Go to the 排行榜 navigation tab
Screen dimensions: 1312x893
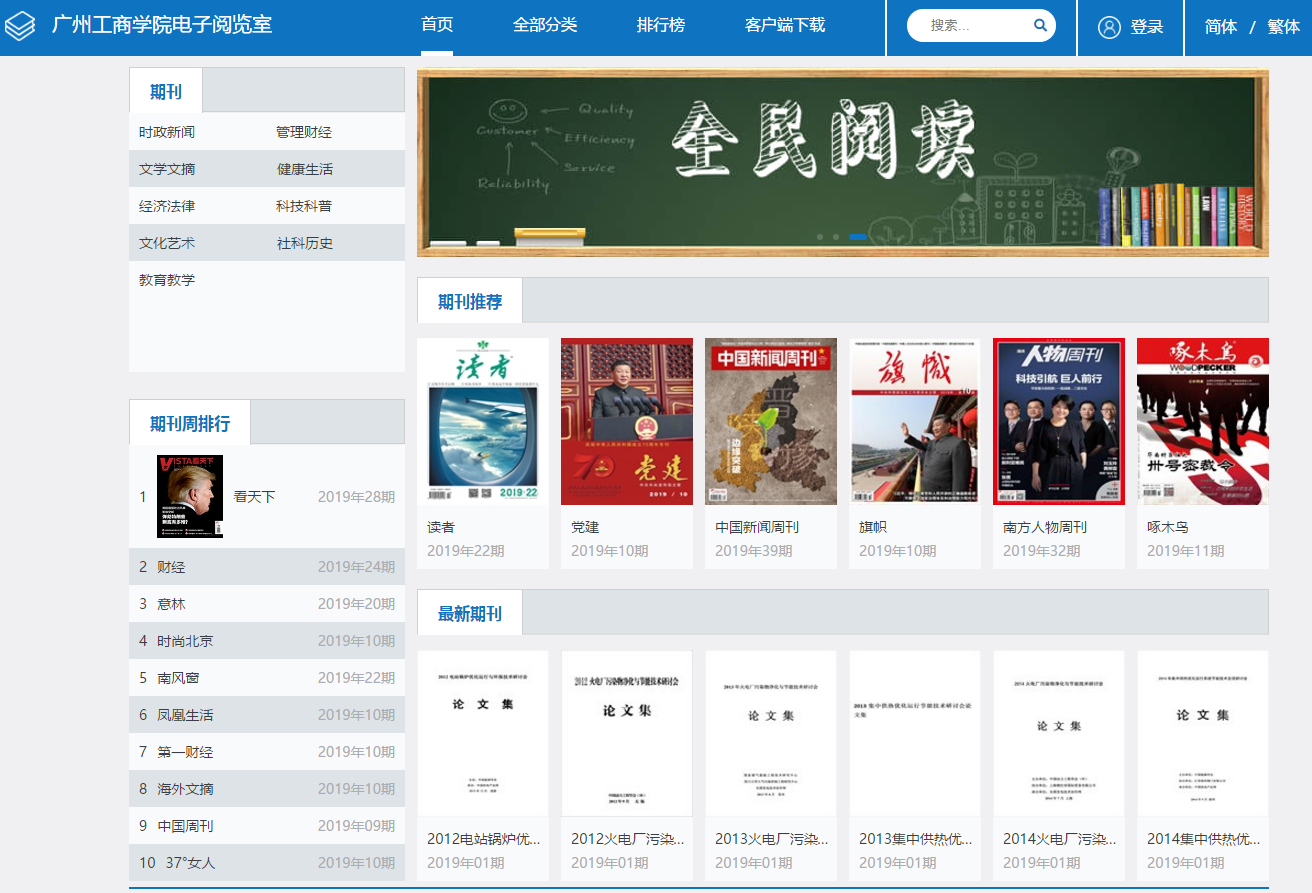(661, 26)
